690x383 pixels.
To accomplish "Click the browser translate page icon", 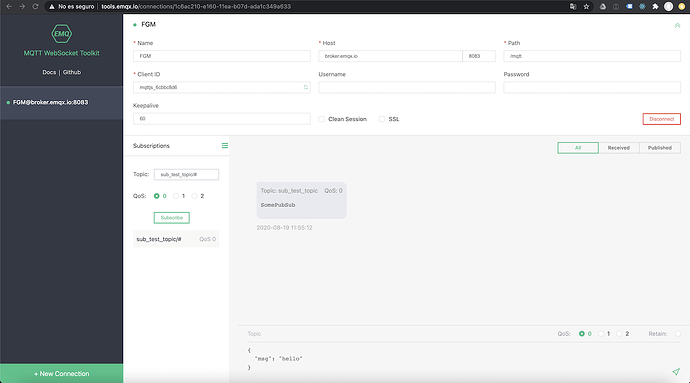I will 573,7.
